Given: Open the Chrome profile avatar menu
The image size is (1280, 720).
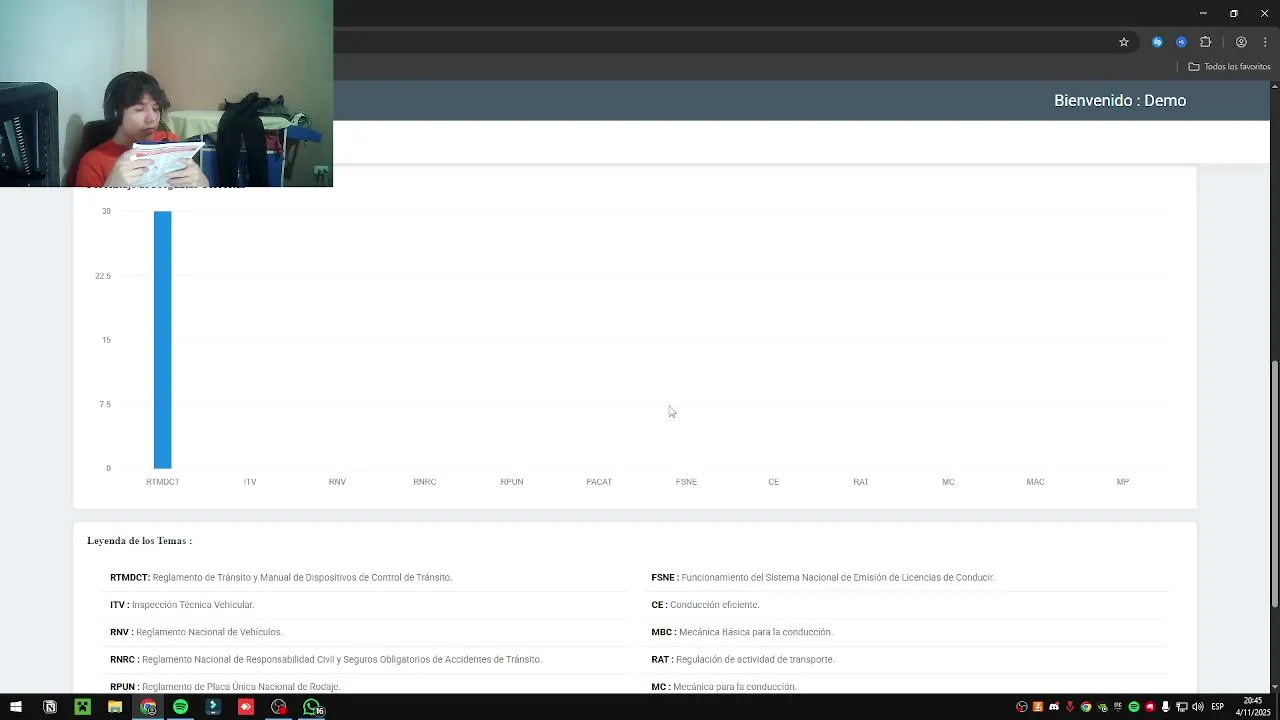Looking at the screenshot, I should tap(1241, 42).
